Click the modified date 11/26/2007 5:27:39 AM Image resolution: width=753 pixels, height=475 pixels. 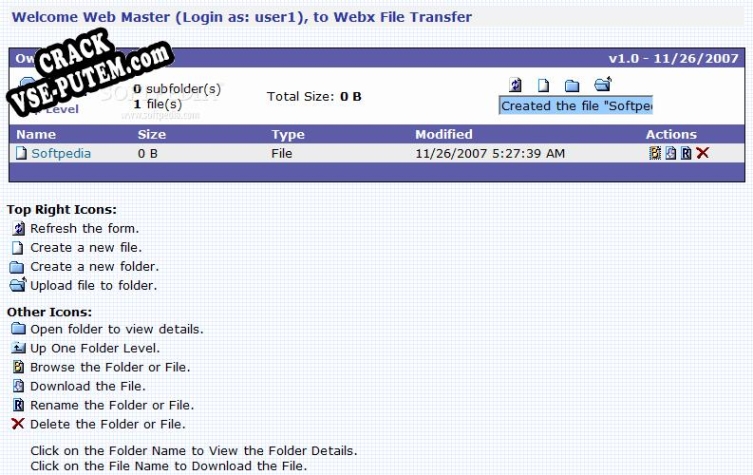pos(490,154)
